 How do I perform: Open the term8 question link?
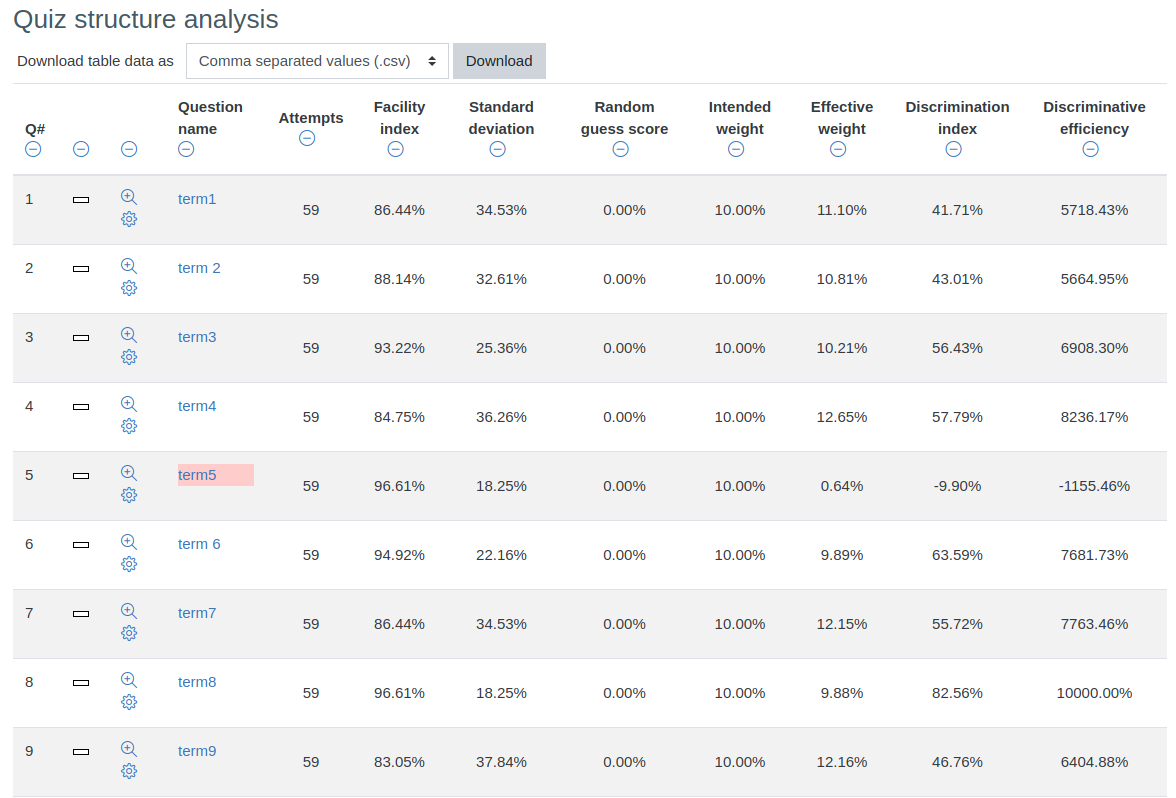[196, 682]
